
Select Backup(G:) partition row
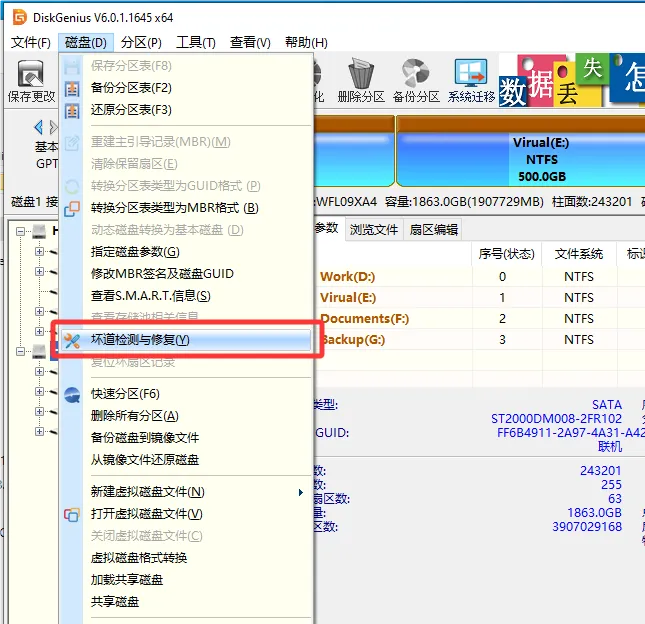[x=478, y=340]
